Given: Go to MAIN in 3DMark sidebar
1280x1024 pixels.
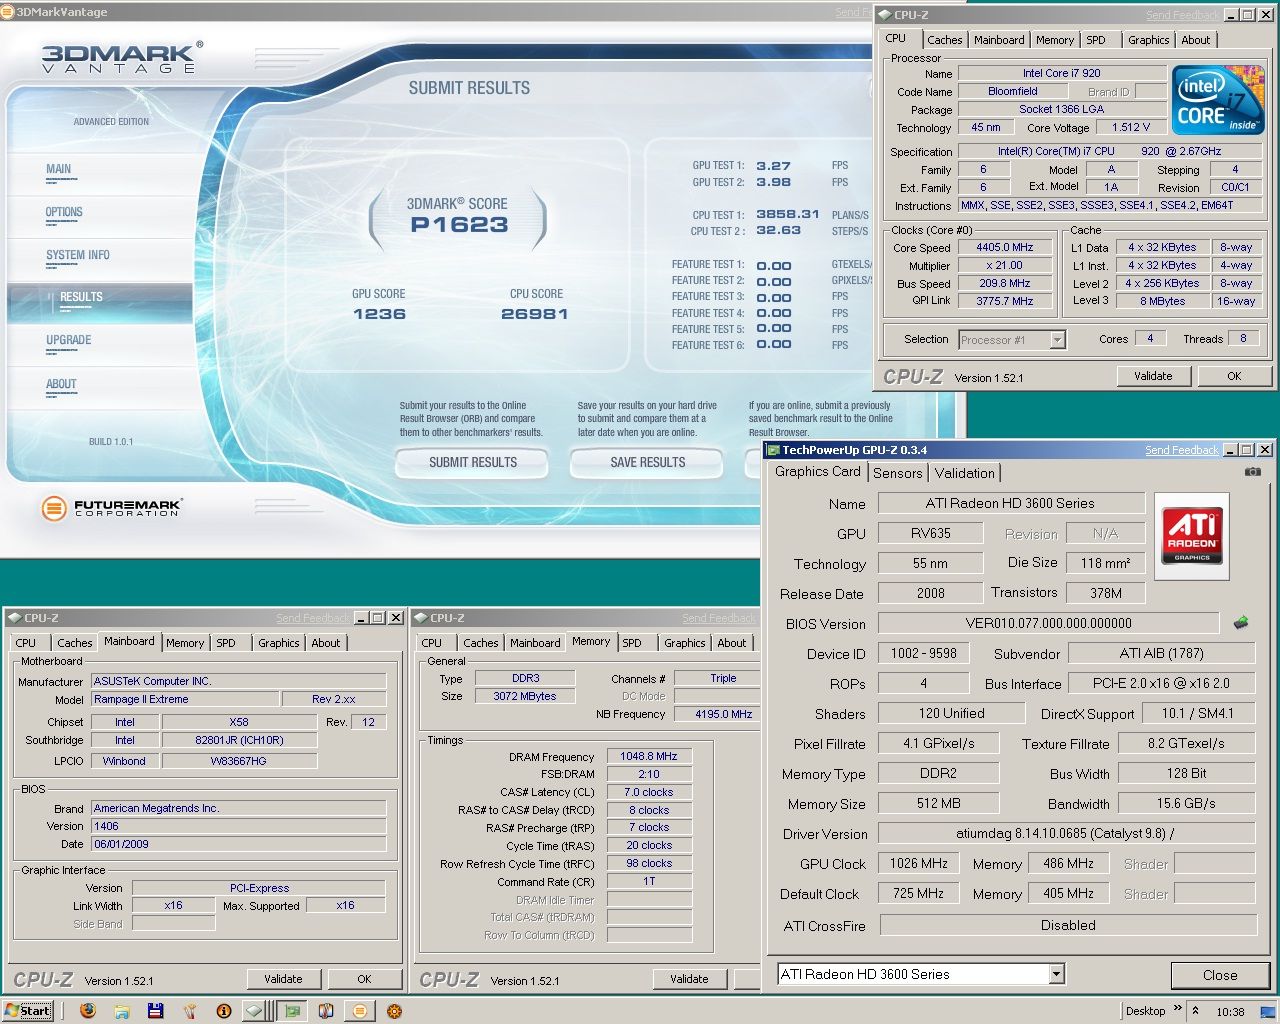Looking at the screenshot, I should click(59, 169).
